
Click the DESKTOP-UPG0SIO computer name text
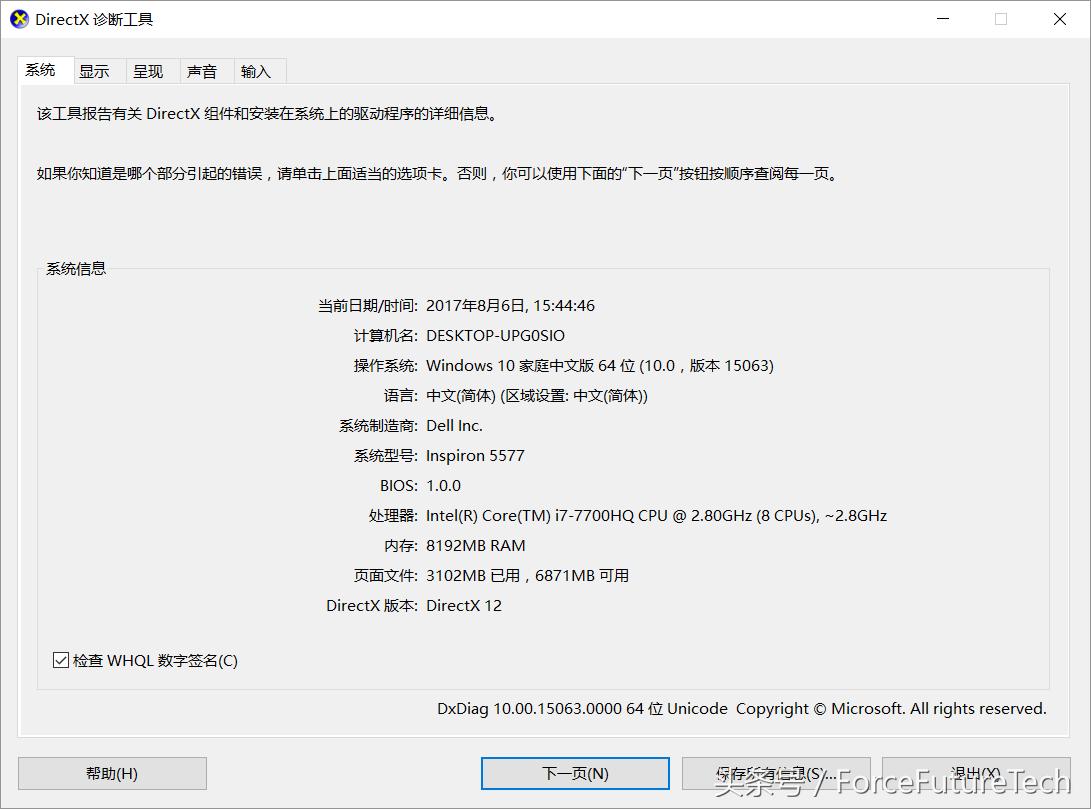[x=494, y=335]
